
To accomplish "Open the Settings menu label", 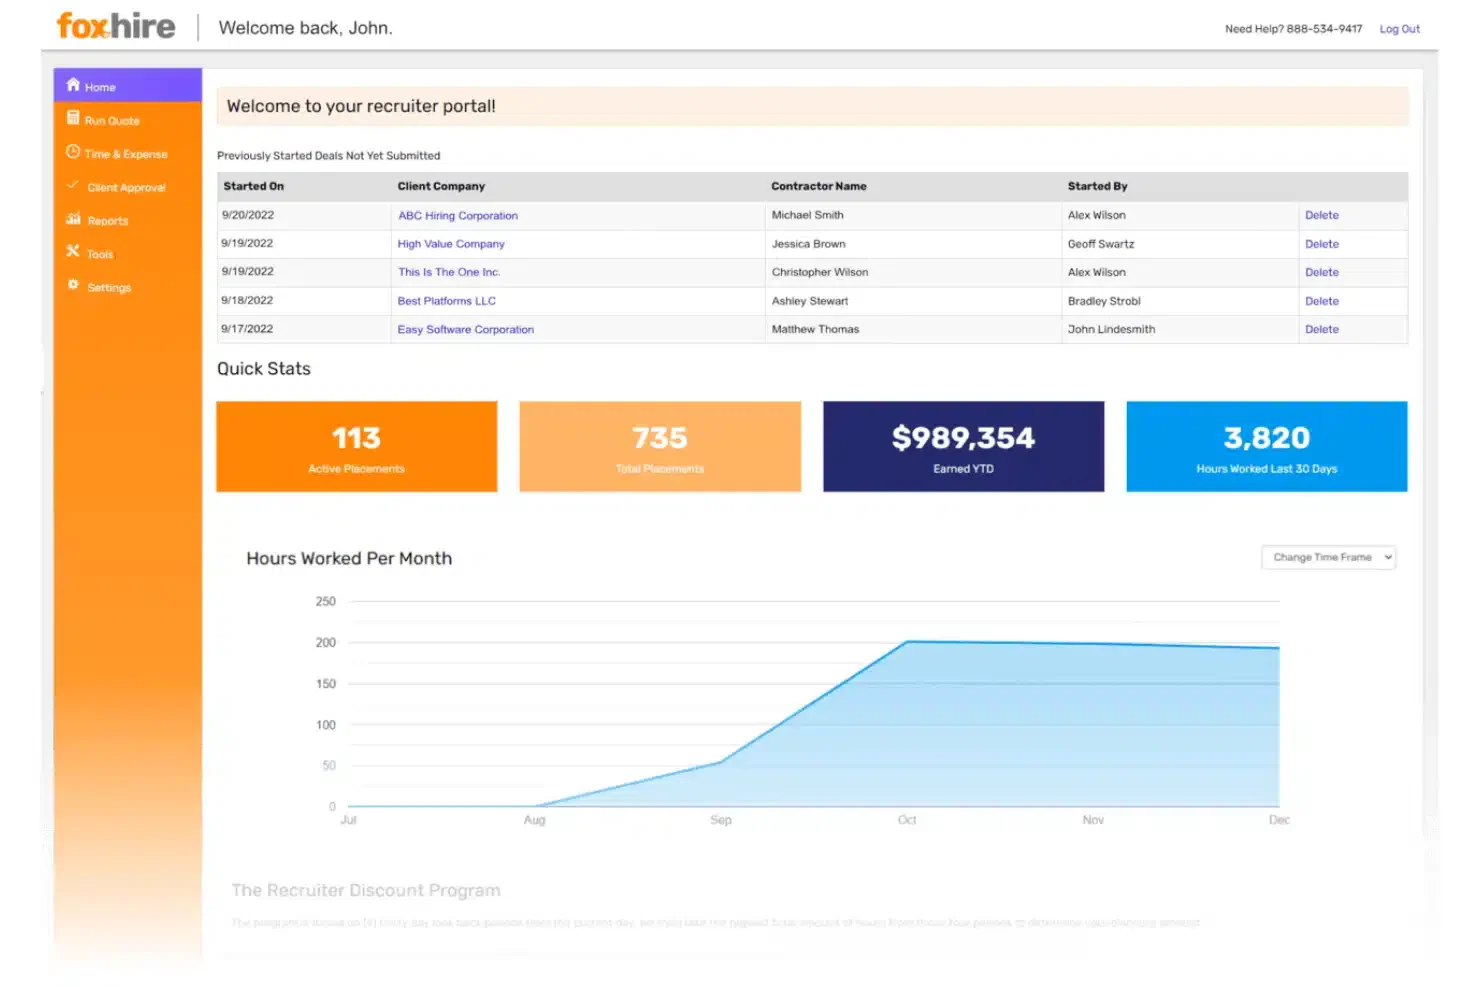I will (x=109, y=288).
